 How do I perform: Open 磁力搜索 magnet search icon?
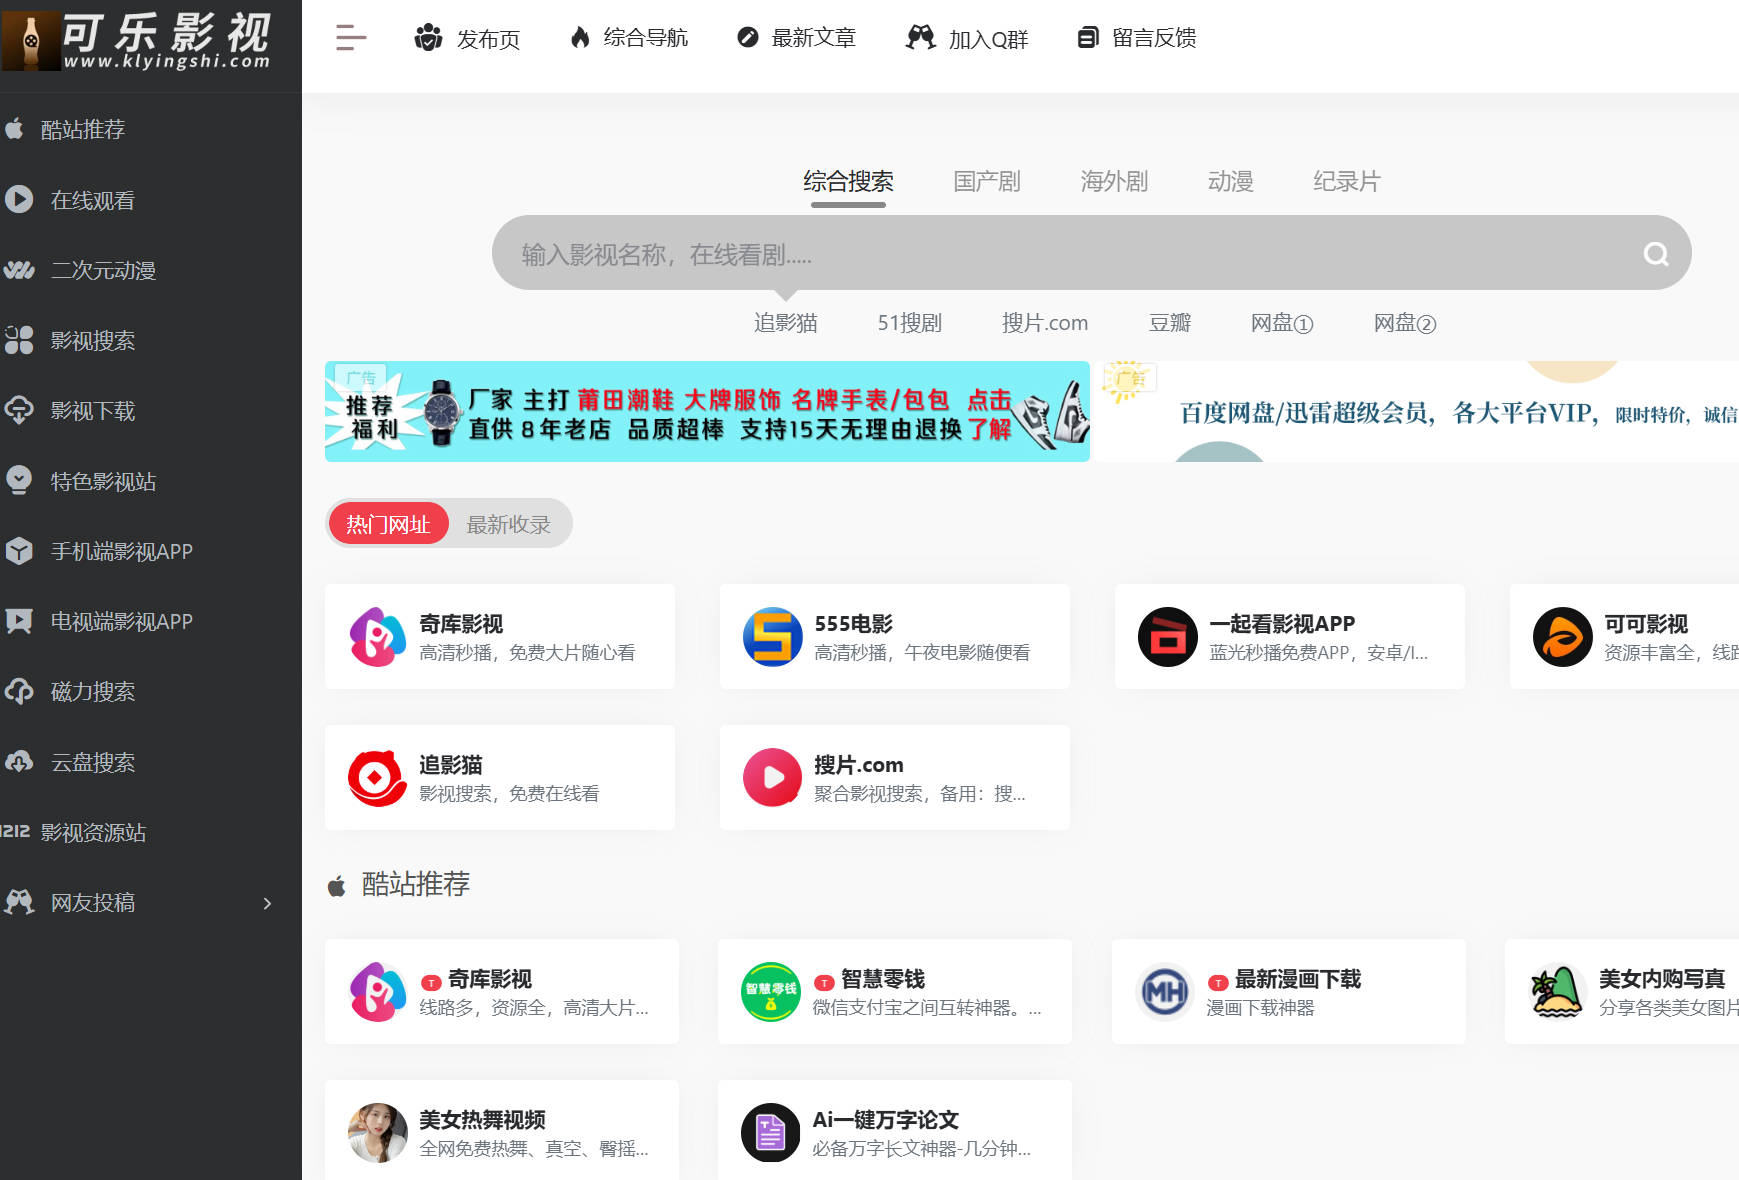coord(20,691)
